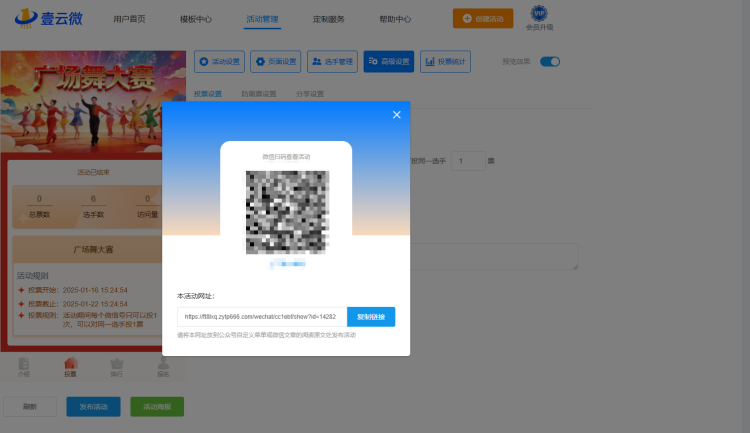This screenshot has width=750, height=433.
Task: Click the 发布活动 blue button
Action: 93,407
